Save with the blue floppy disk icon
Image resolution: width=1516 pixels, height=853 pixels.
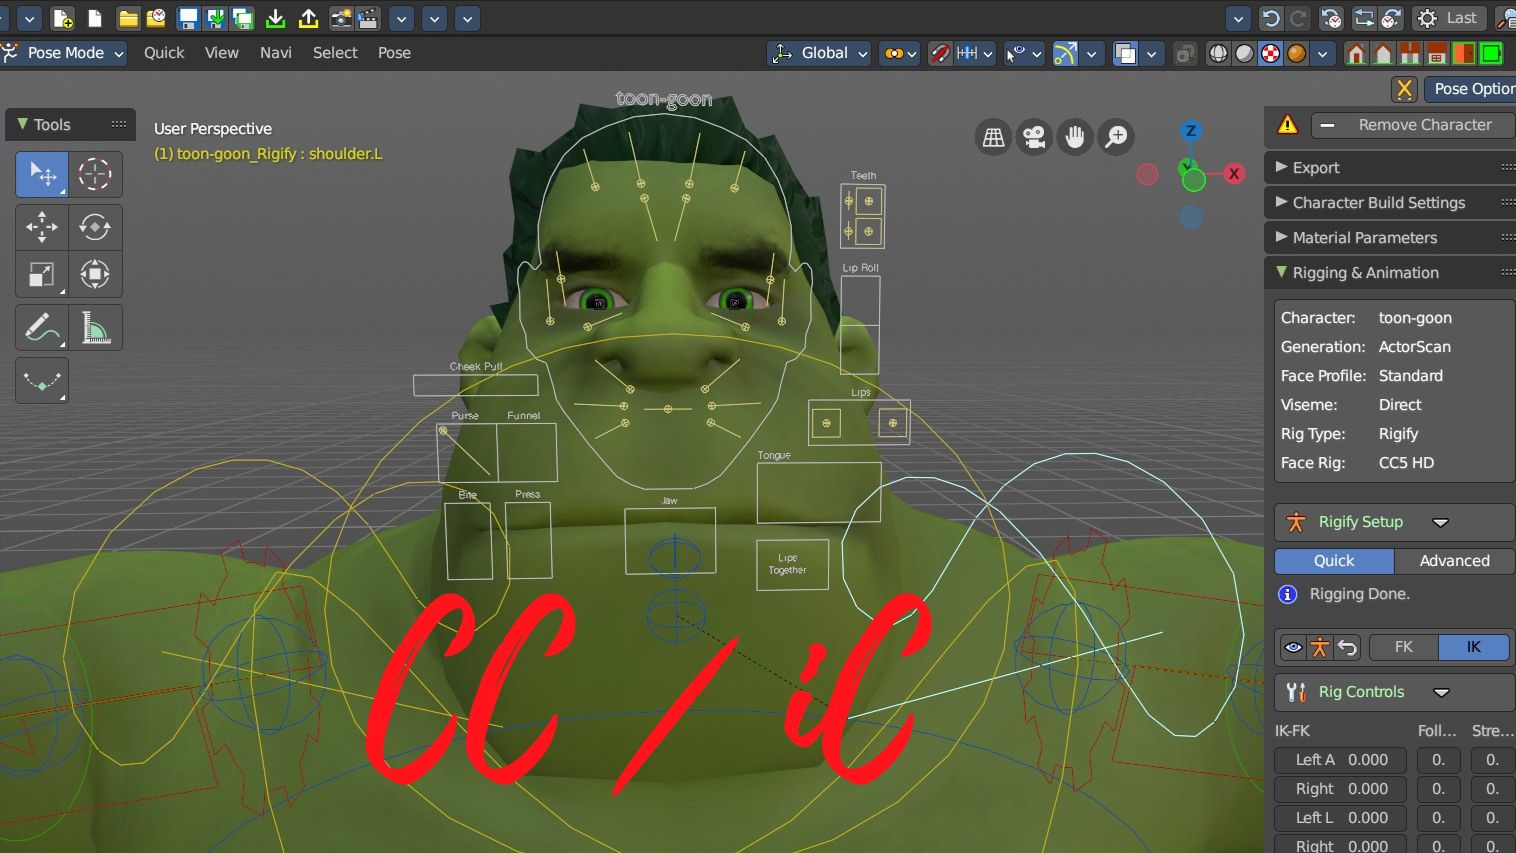[x=188, y=18]
